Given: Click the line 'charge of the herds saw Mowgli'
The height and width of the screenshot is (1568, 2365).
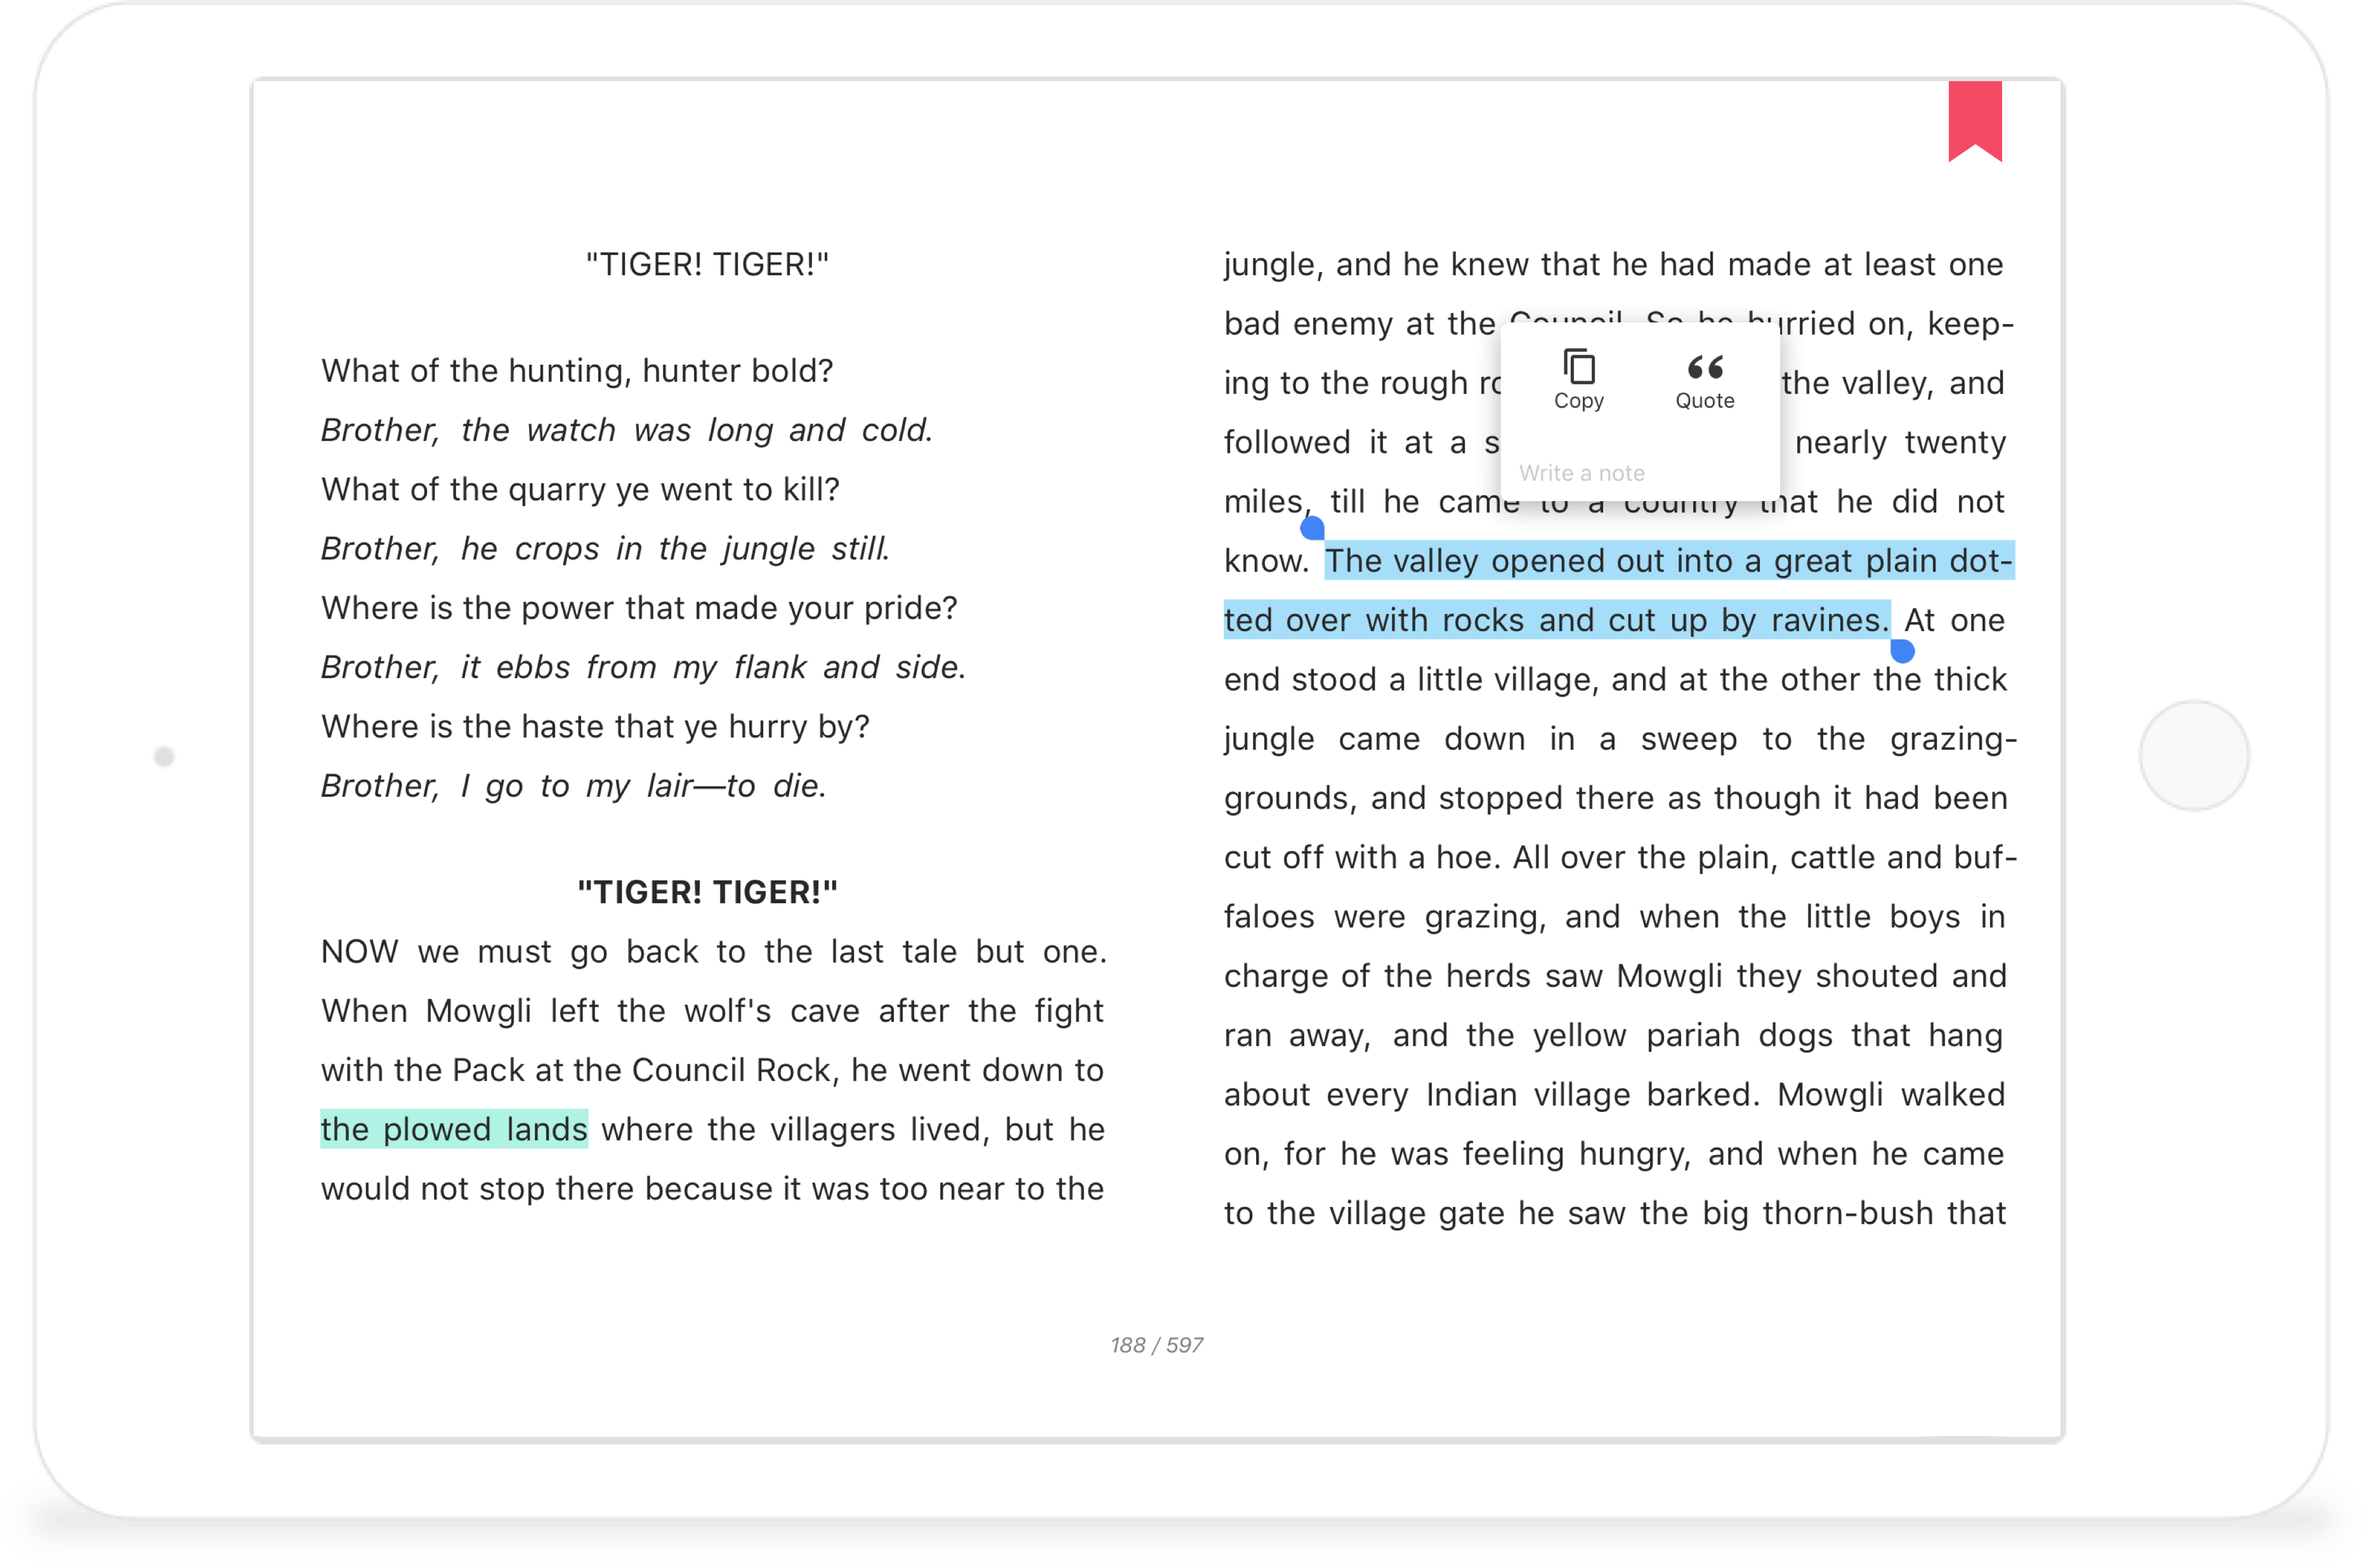Looking at the screenshot, I should [x=1615, y=976].
